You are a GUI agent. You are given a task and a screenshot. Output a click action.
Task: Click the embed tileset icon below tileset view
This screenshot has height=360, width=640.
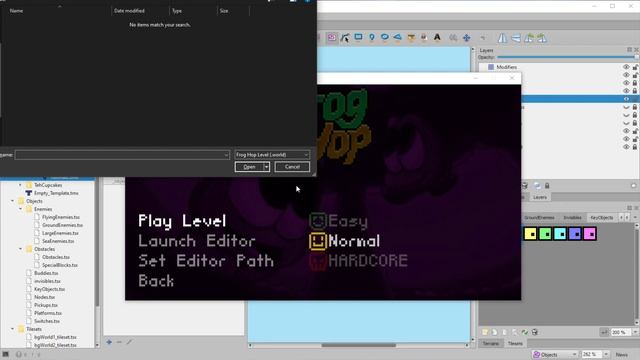[494, 332]
